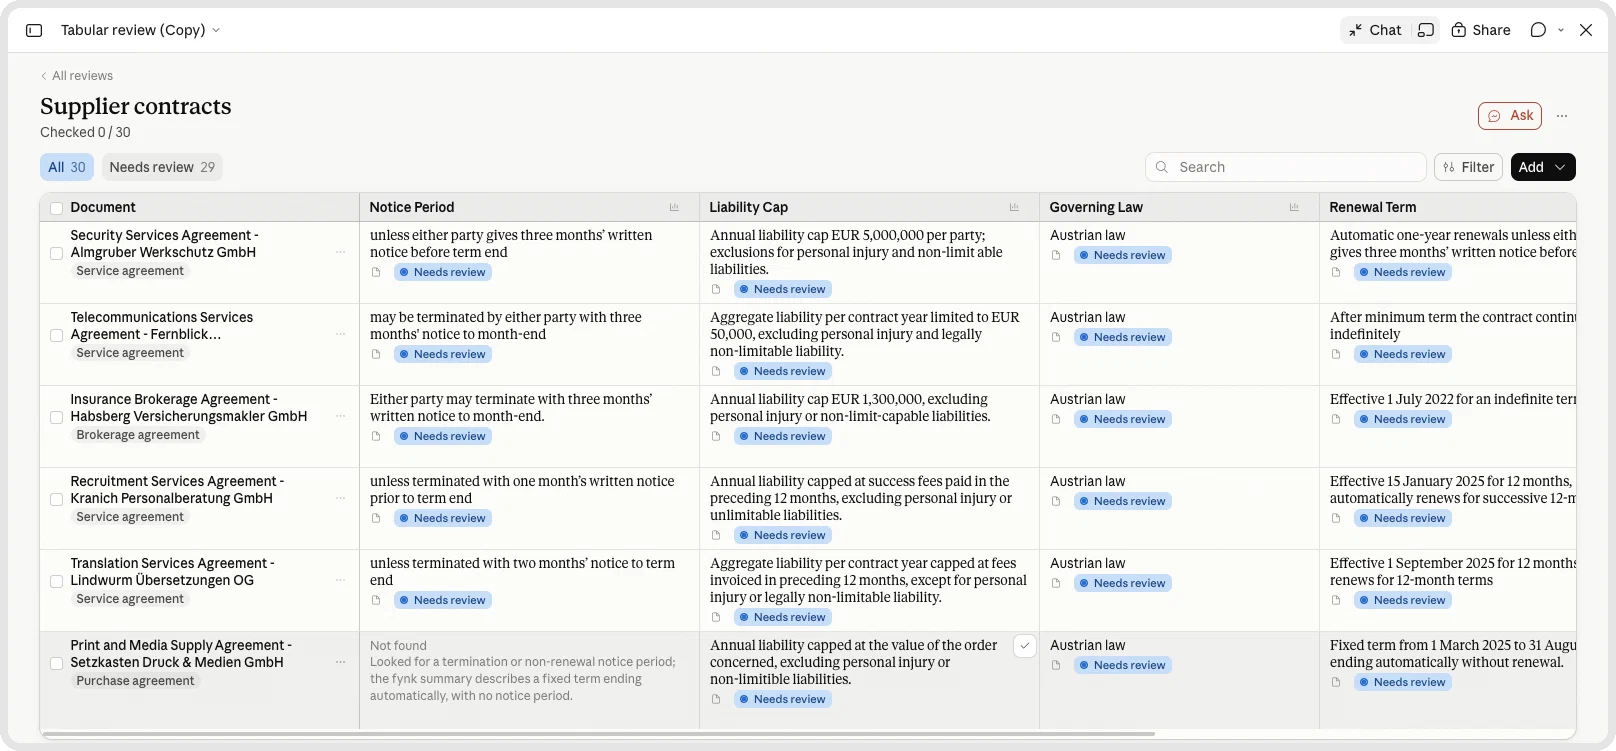Select the All 30 tab
The height and width of the screenshot is (751, 1616).
67,167
